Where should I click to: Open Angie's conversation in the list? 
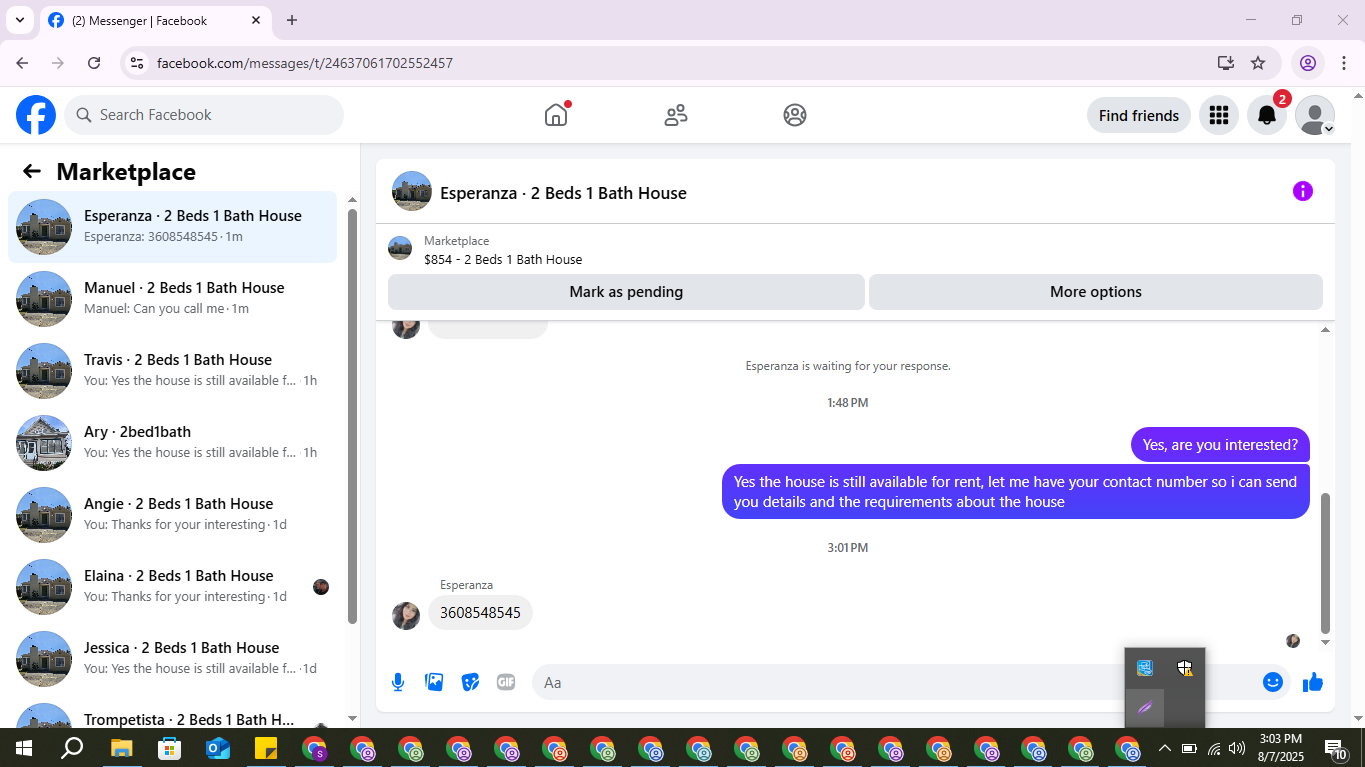(173, 515)
